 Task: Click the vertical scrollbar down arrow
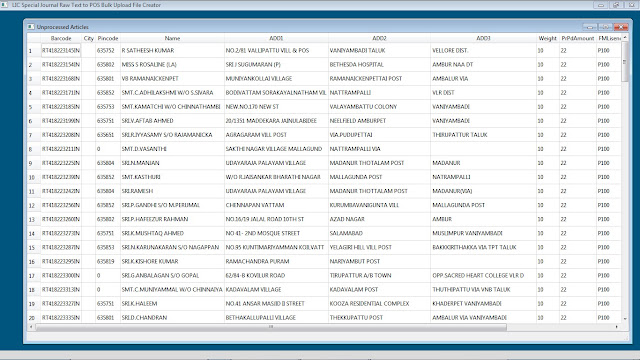click(625, 318)
